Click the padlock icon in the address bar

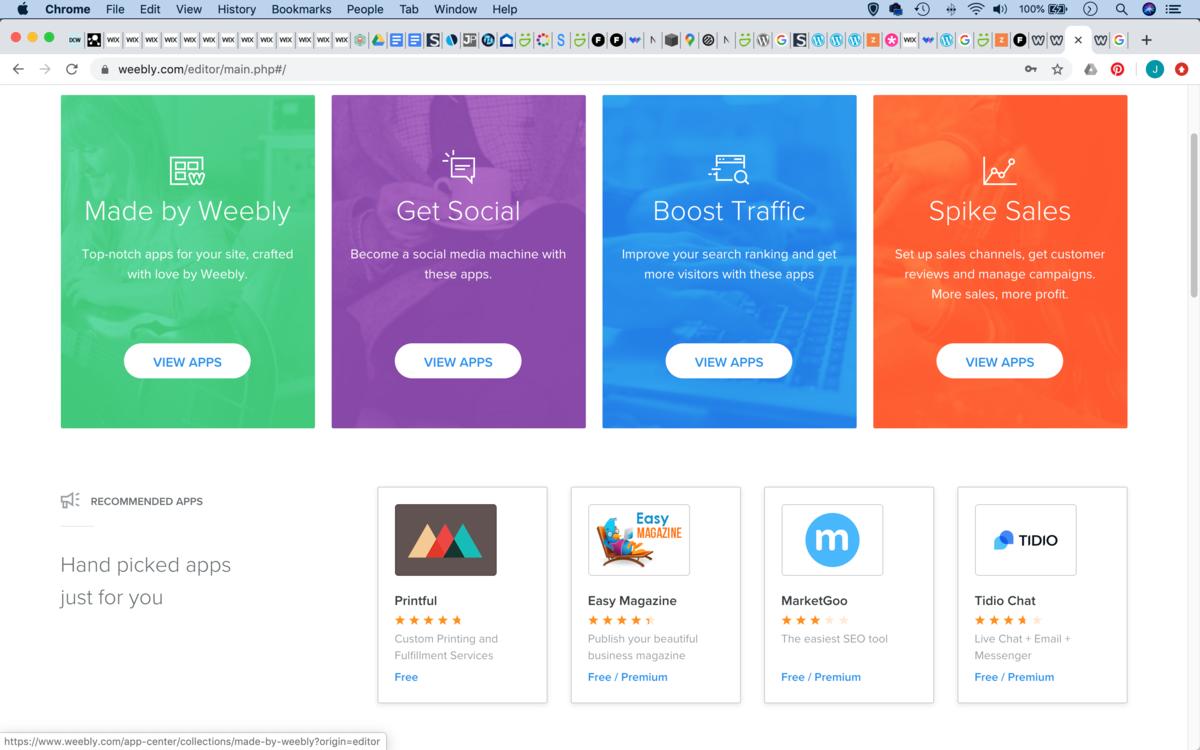click(104, 70)
